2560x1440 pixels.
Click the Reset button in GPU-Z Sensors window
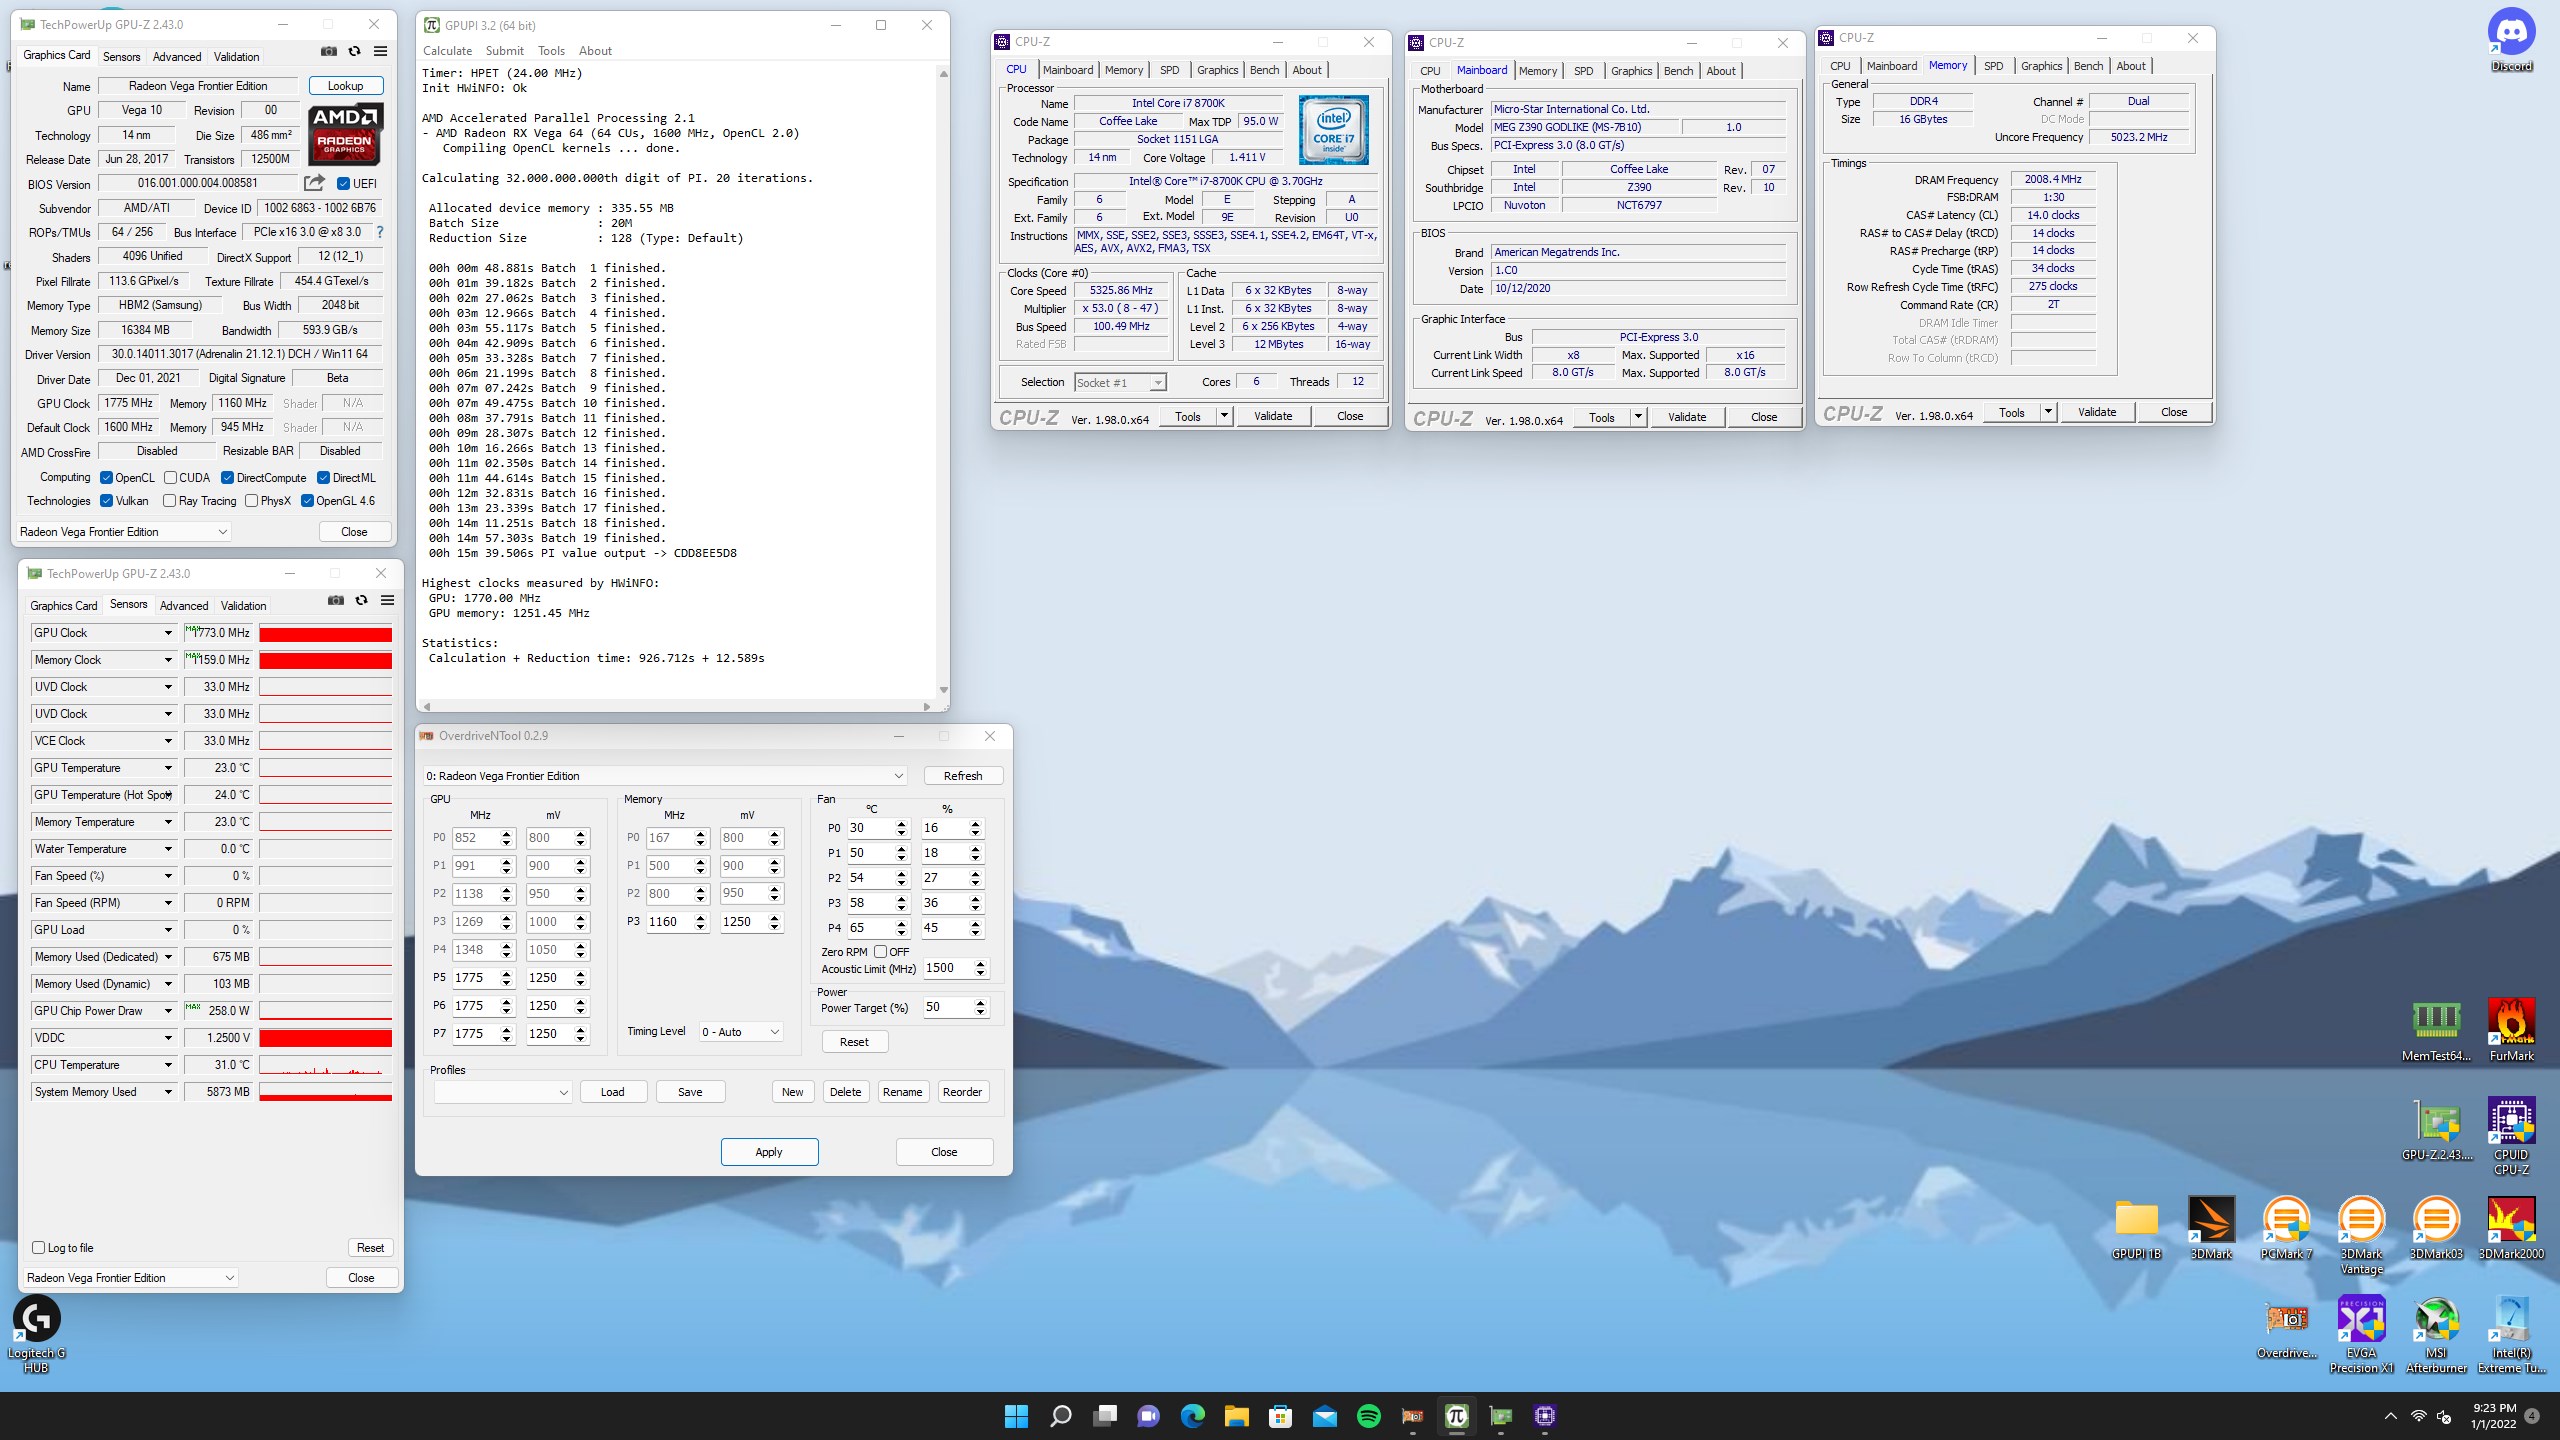[x=370, y=1247]
